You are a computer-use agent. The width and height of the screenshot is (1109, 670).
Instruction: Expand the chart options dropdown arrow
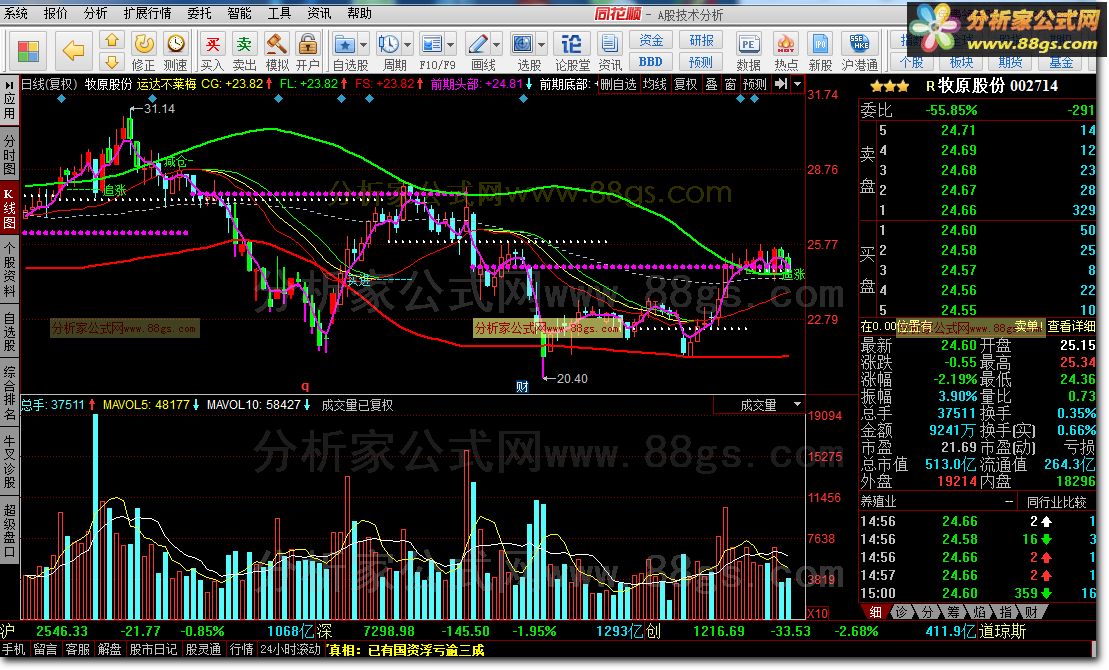coord(798,84)
